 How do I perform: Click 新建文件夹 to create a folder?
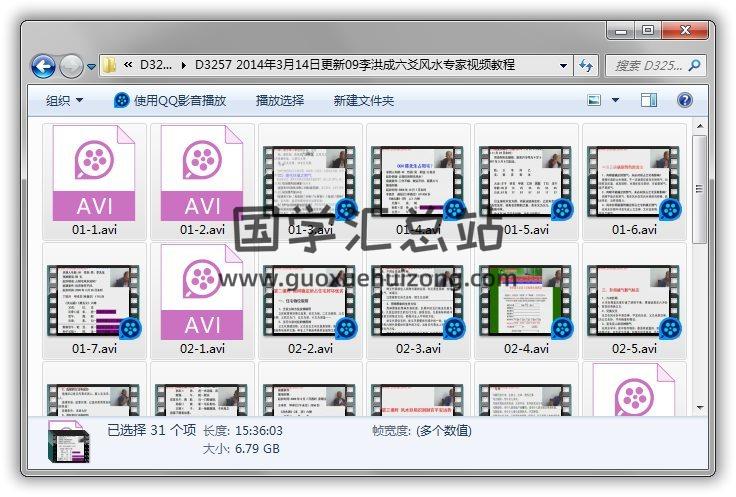coord(363,100)
